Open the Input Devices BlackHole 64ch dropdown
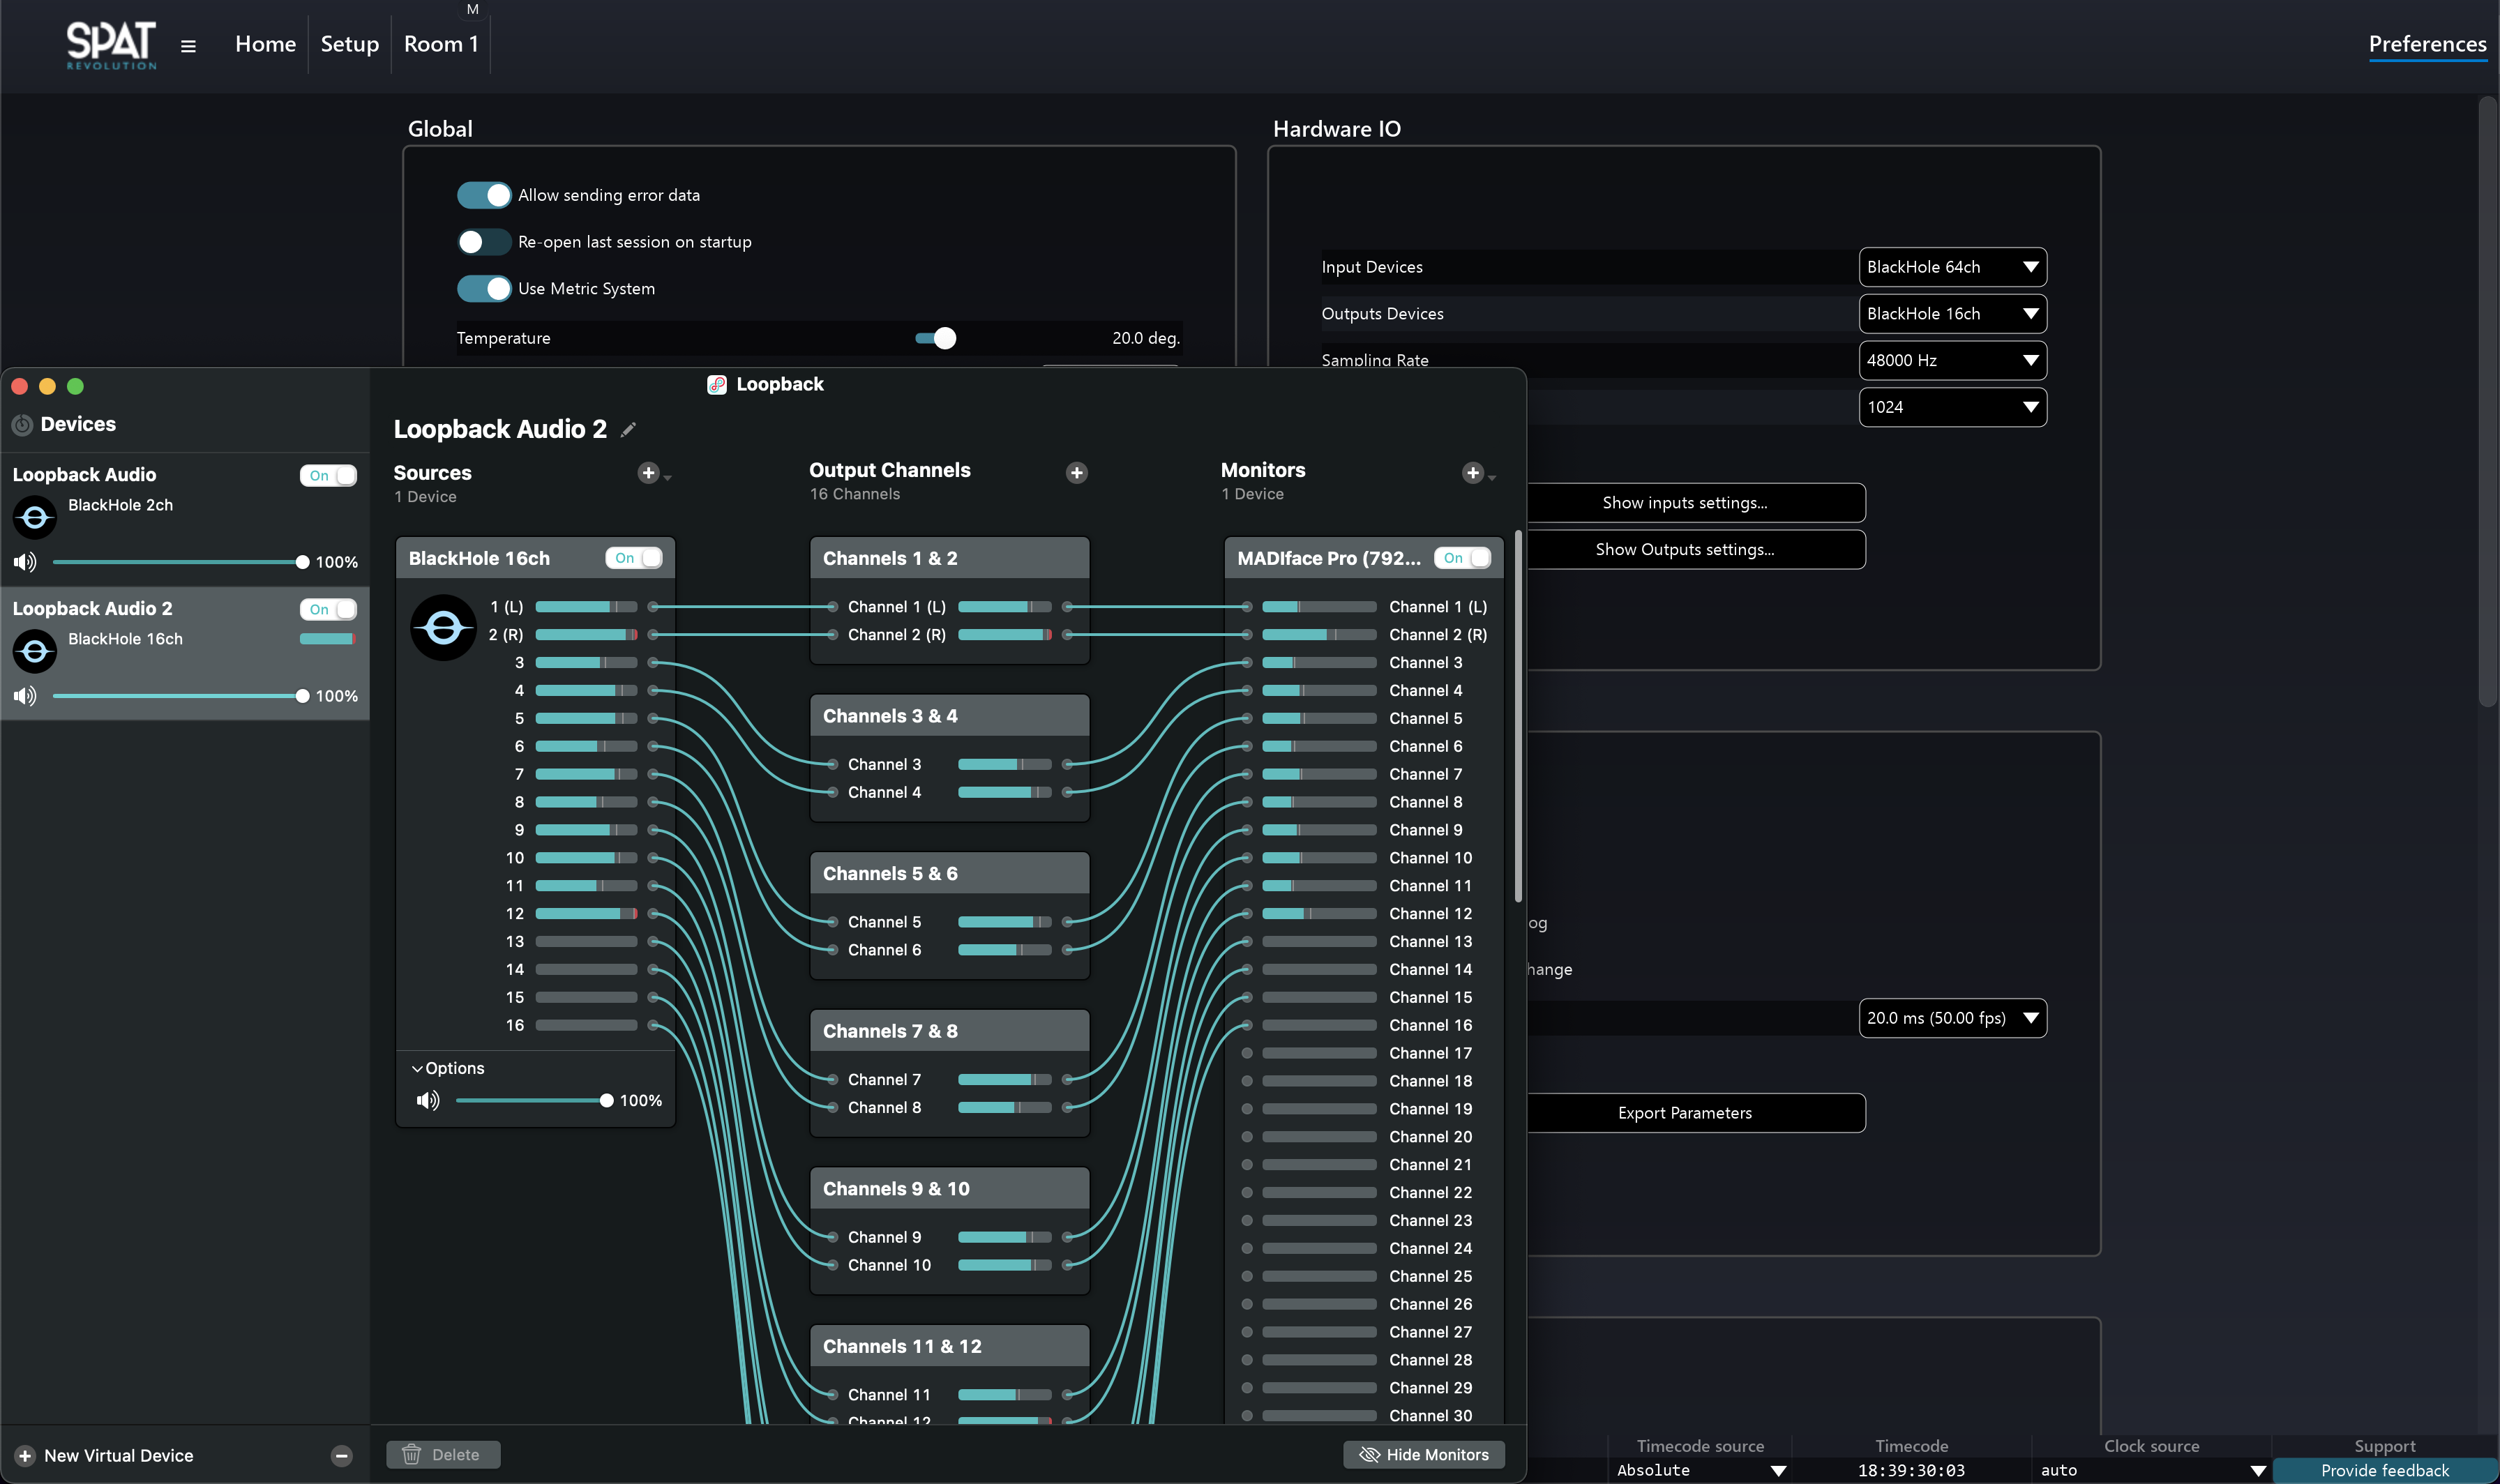 tap(1951, 267)
